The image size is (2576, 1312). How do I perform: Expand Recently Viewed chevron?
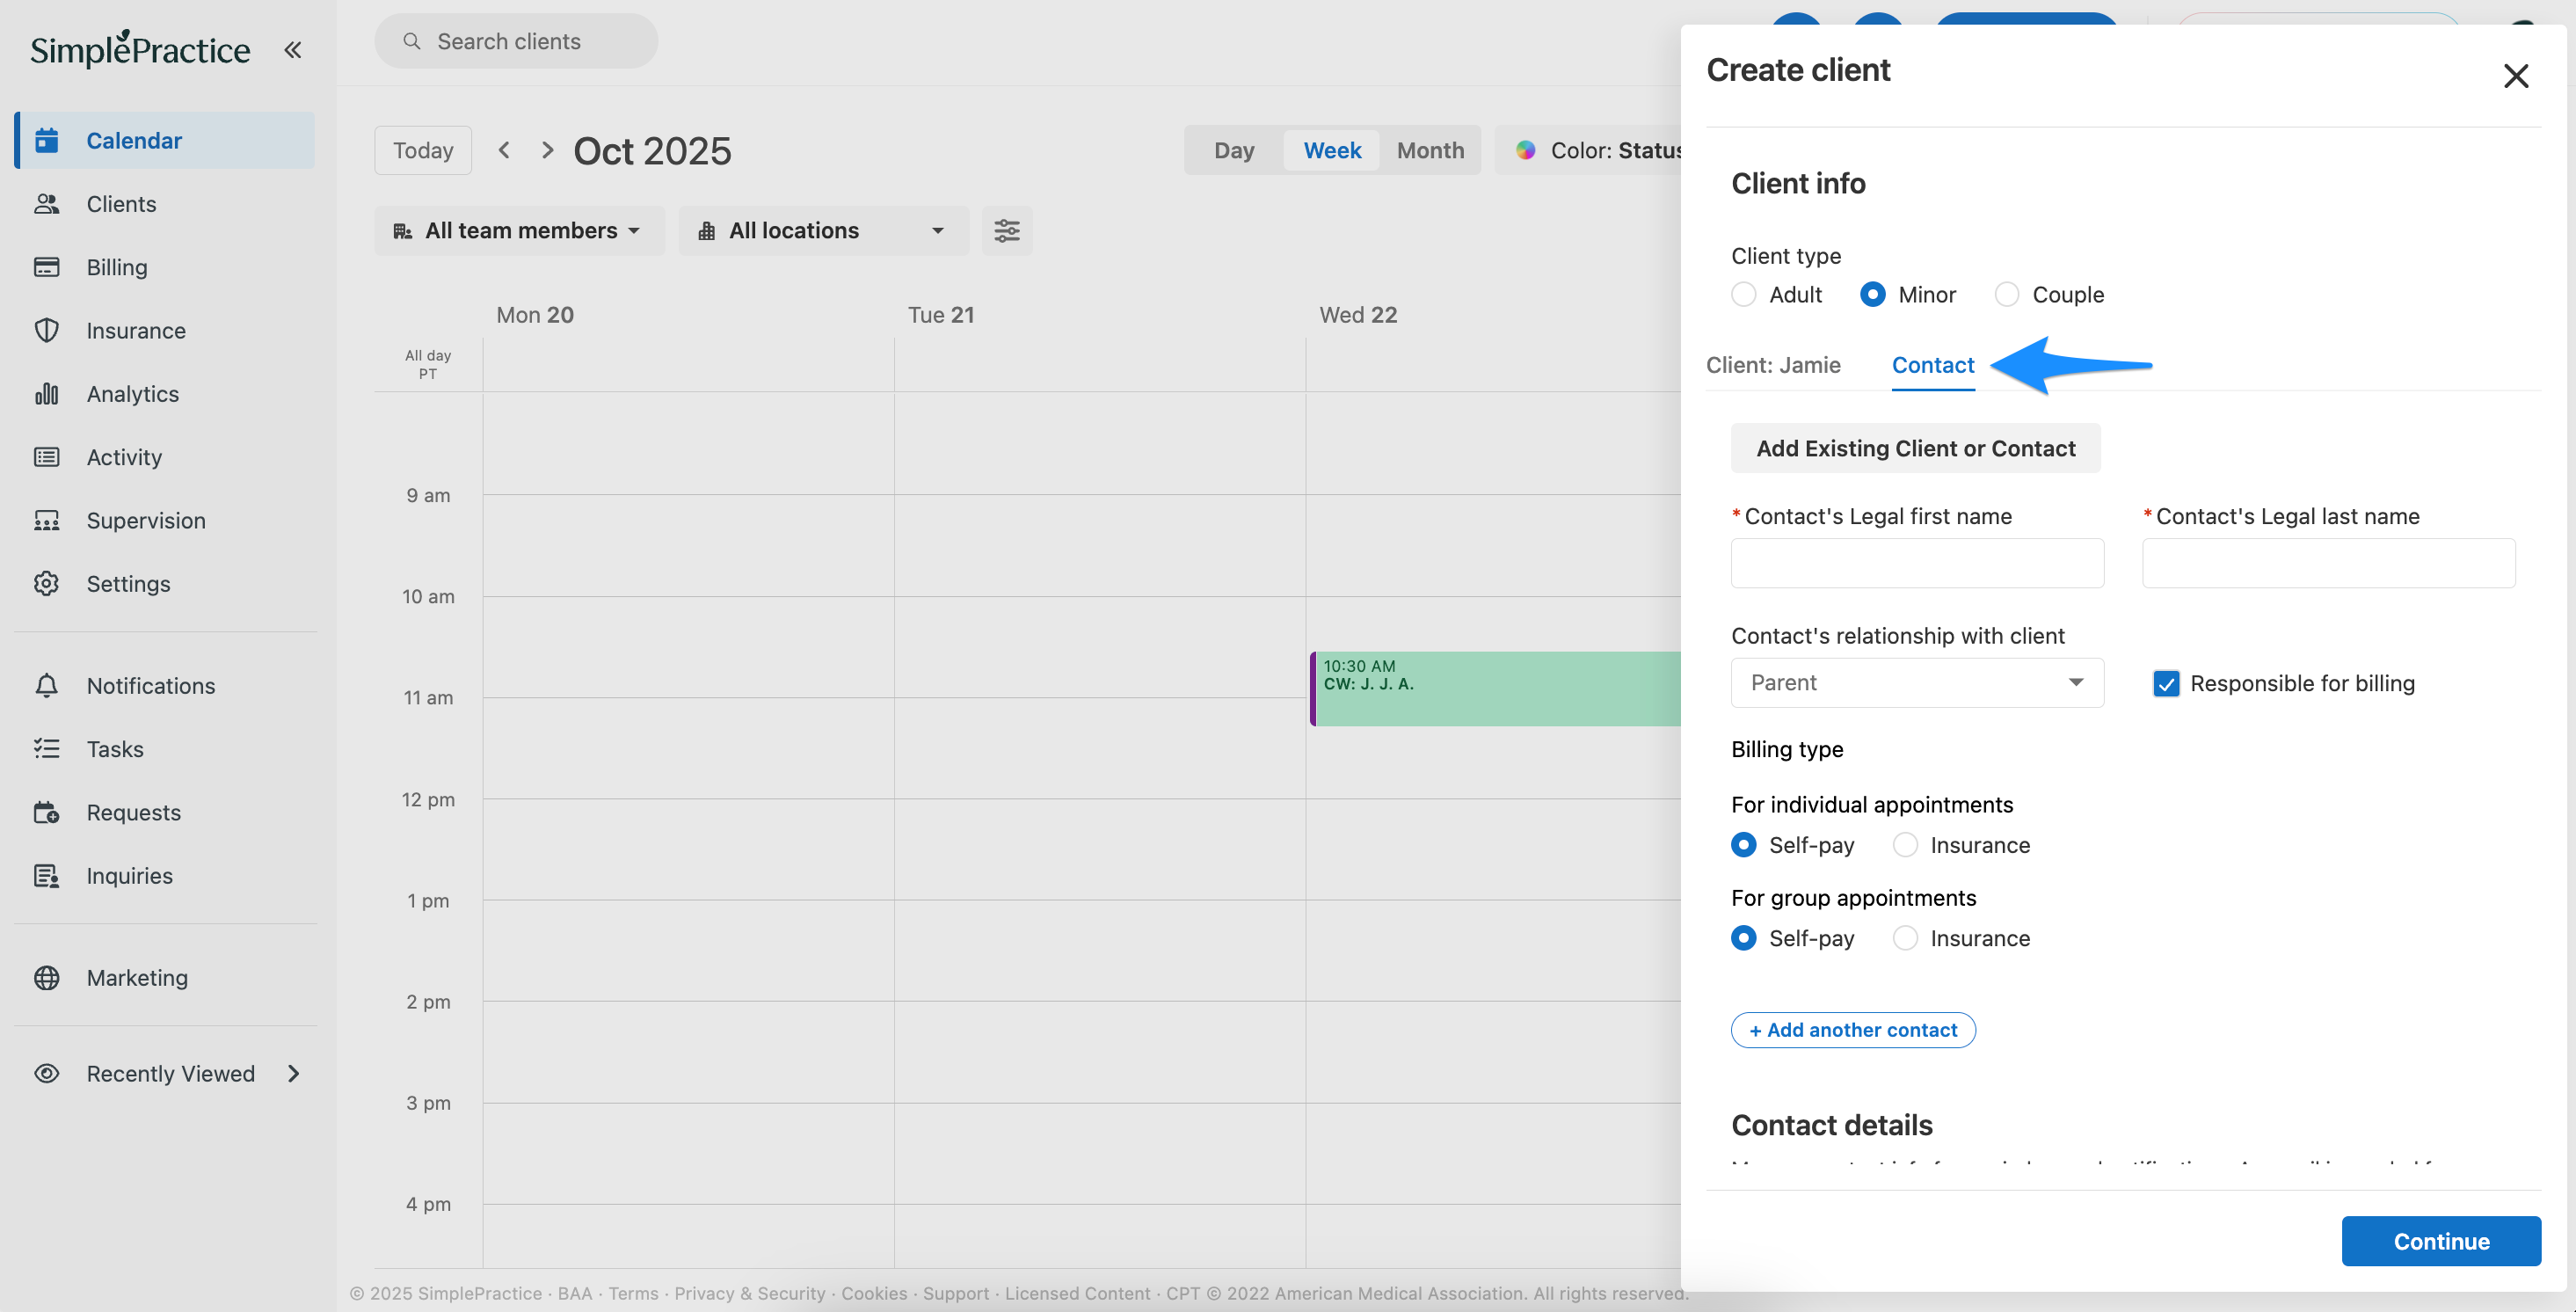pyautogui.click(x=293, y=1074)
